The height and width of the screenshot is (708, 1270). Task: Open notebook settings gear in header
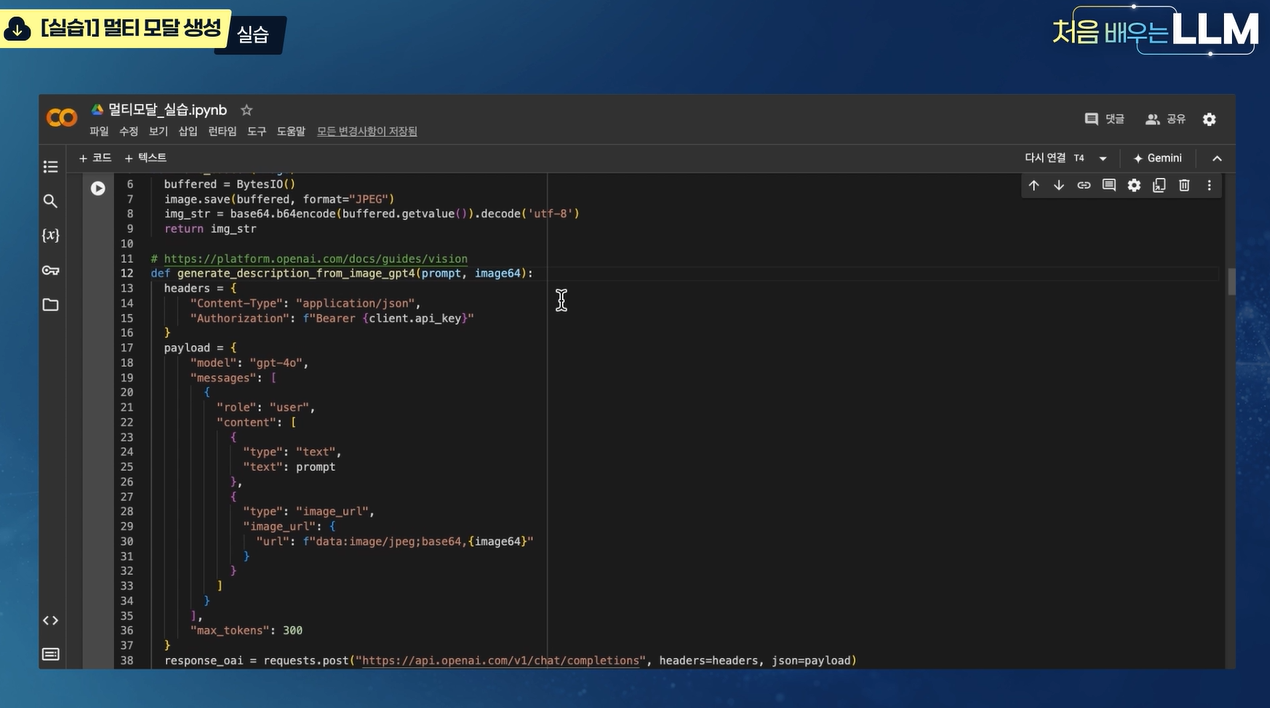point(1209,119)
